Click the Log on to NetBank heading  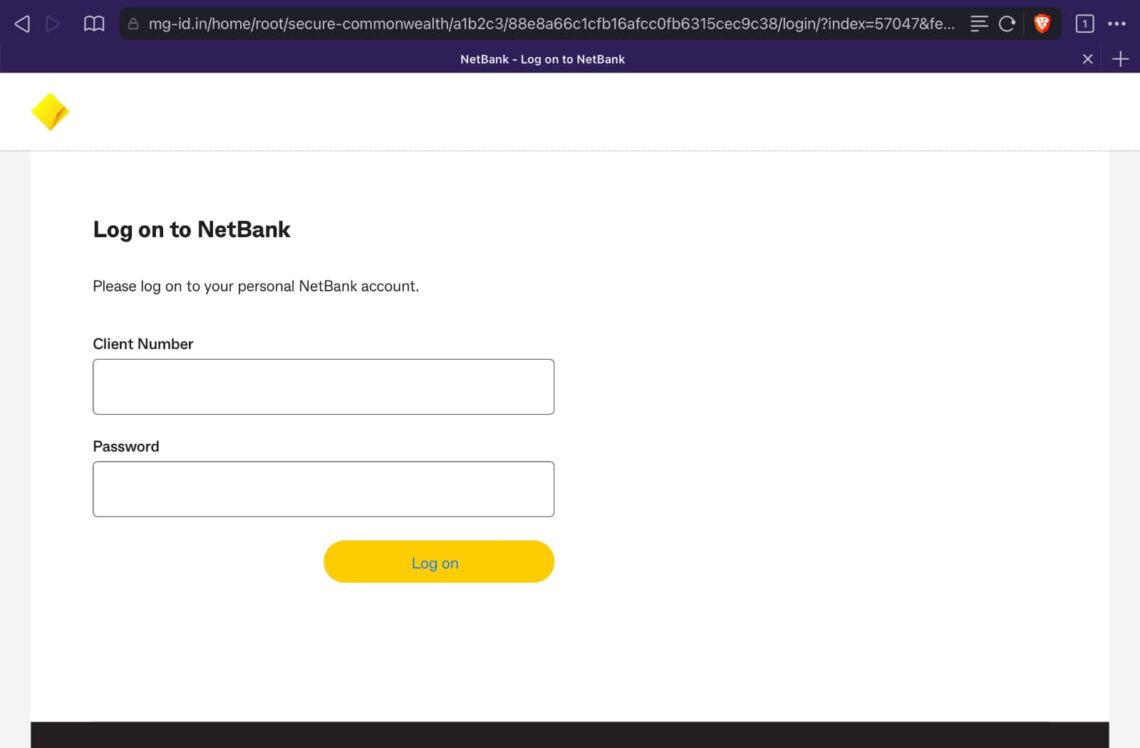191,229
